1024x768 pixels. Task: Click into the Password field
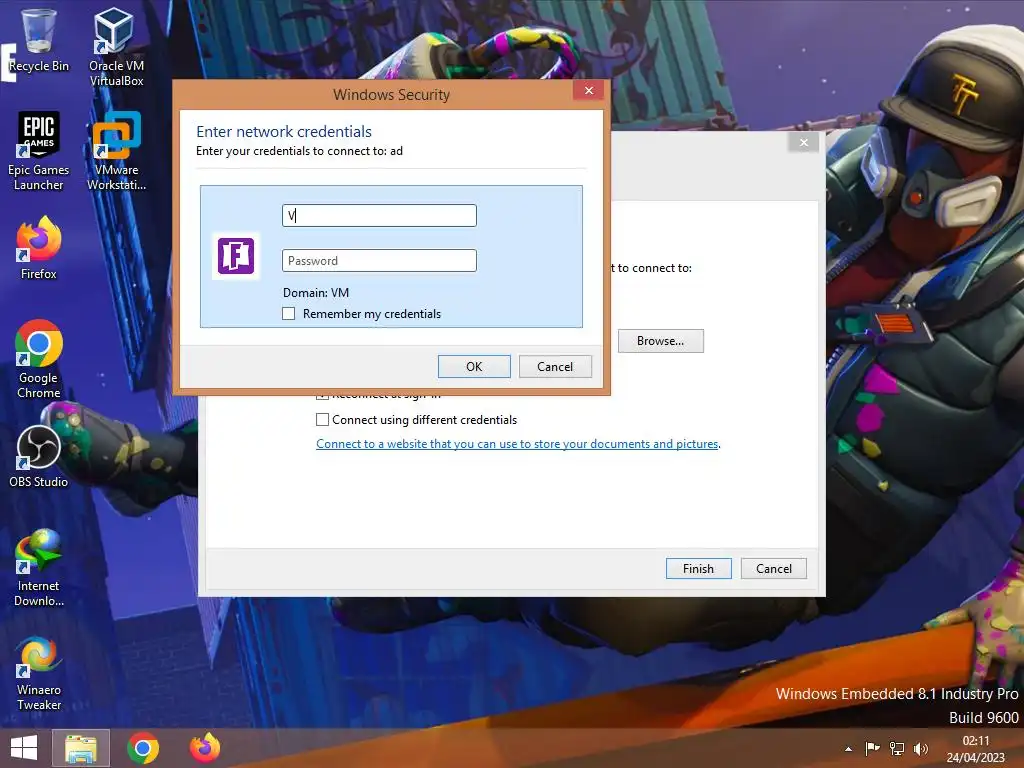pyautogui.click(x=379, y=261)
